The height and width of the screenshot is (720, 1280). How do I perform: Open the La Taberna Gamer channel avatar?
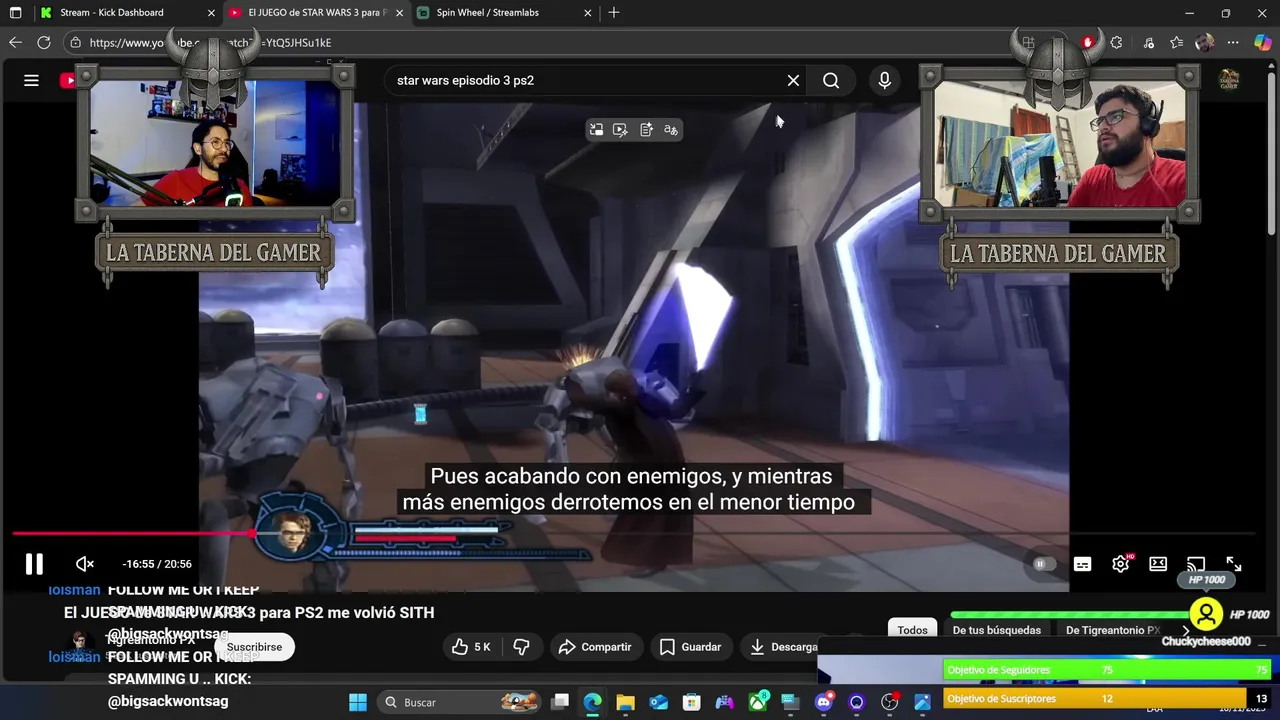coord(1229,80)
